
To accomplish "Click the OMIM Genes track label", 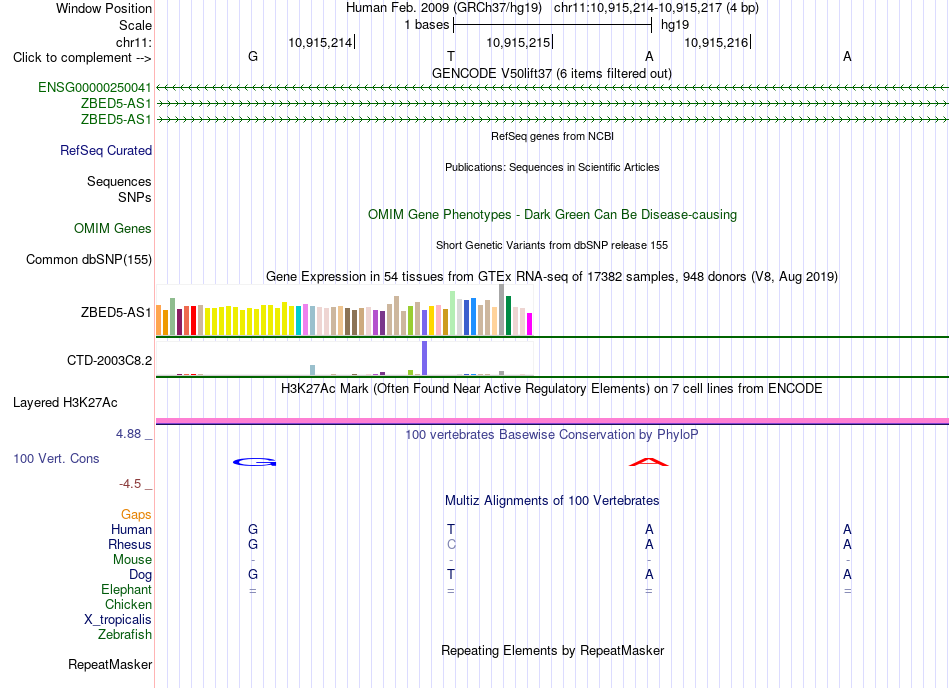I will click(x=113, y=228).
